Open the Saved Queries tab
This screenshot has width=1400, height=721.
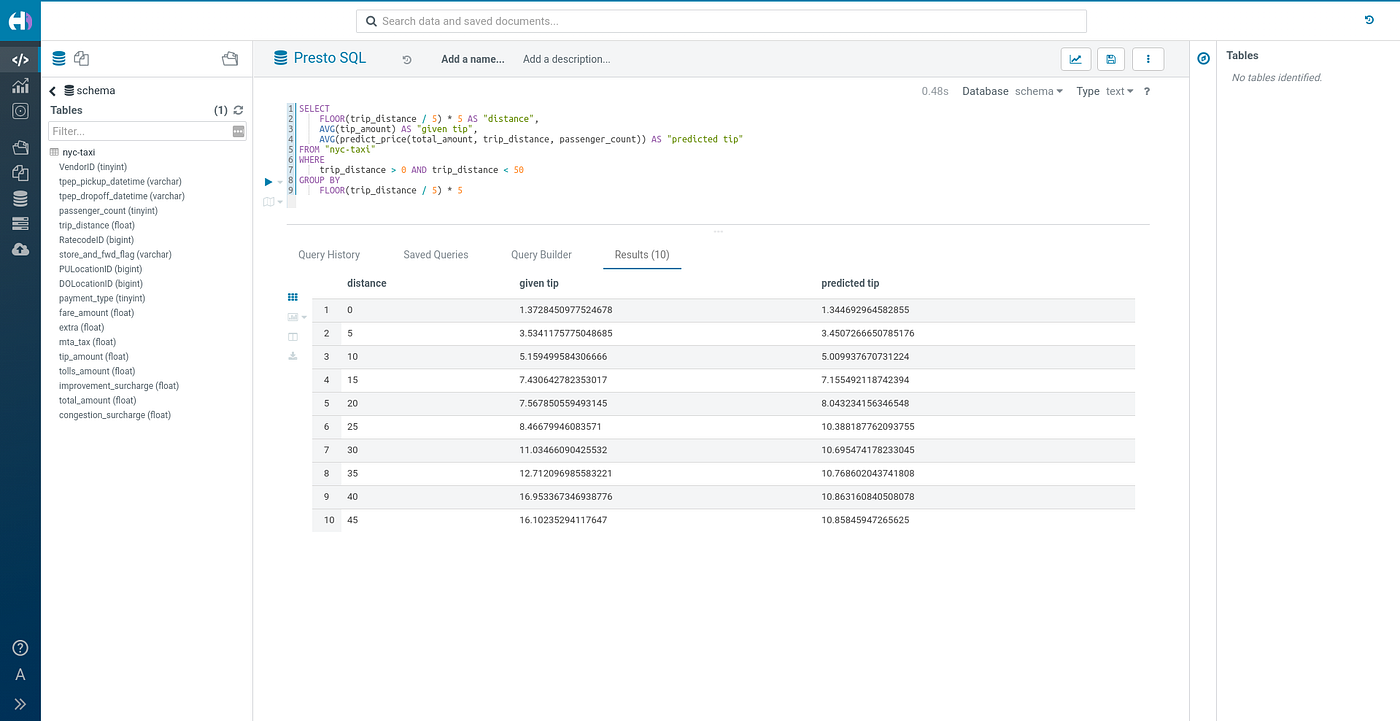(436, 254)
